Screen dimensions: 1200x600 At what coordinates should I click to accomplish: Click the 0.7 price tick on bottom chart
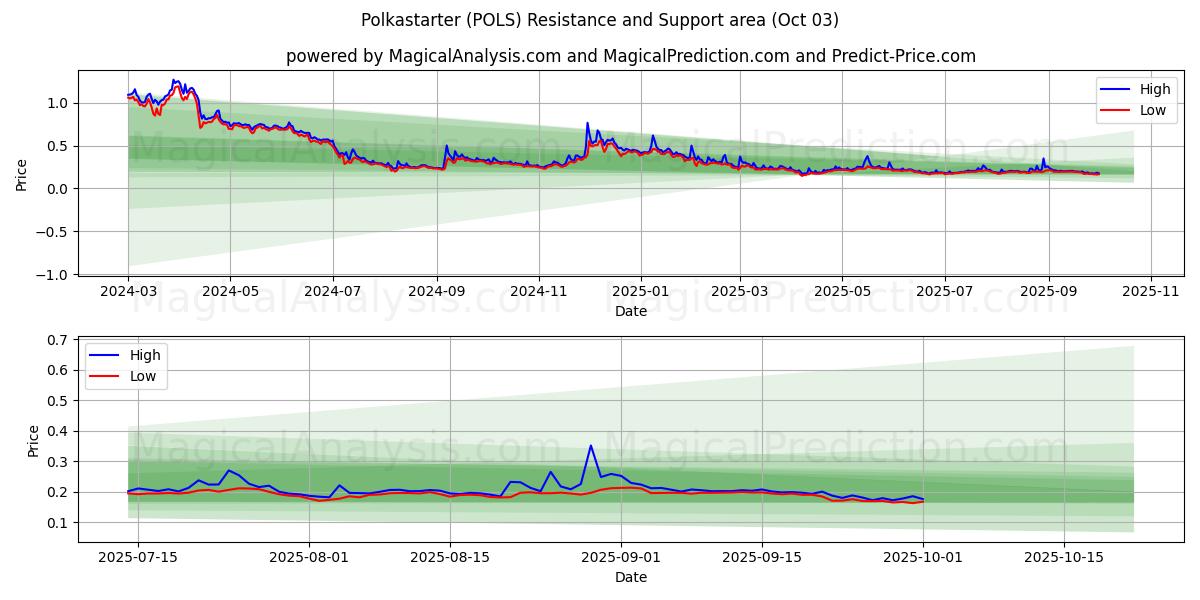[59, 340]
